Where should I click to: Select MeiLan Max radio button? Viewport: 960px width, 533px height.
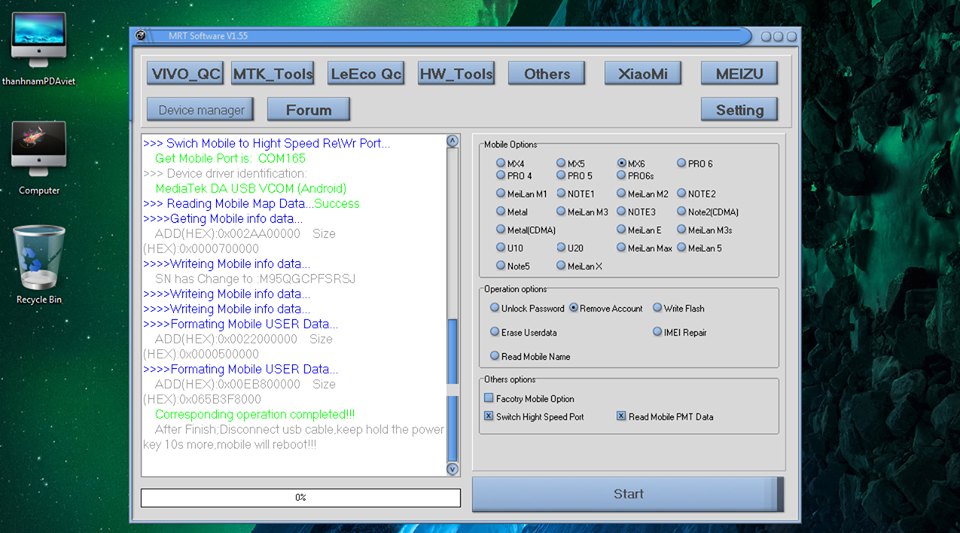(621, 247)
